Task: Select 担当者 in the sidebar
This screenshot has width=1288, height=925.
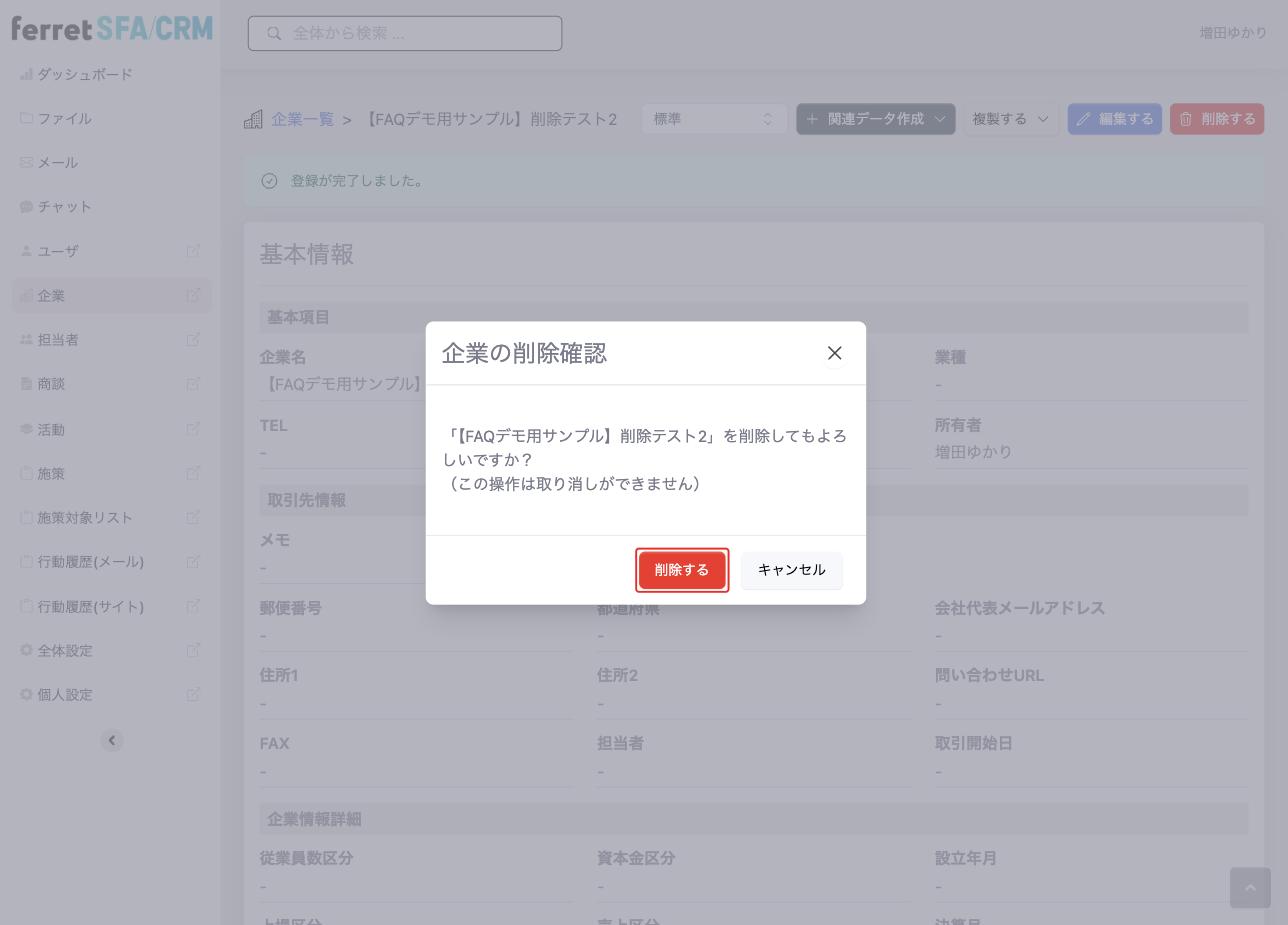Action: (x=58, y=339)
